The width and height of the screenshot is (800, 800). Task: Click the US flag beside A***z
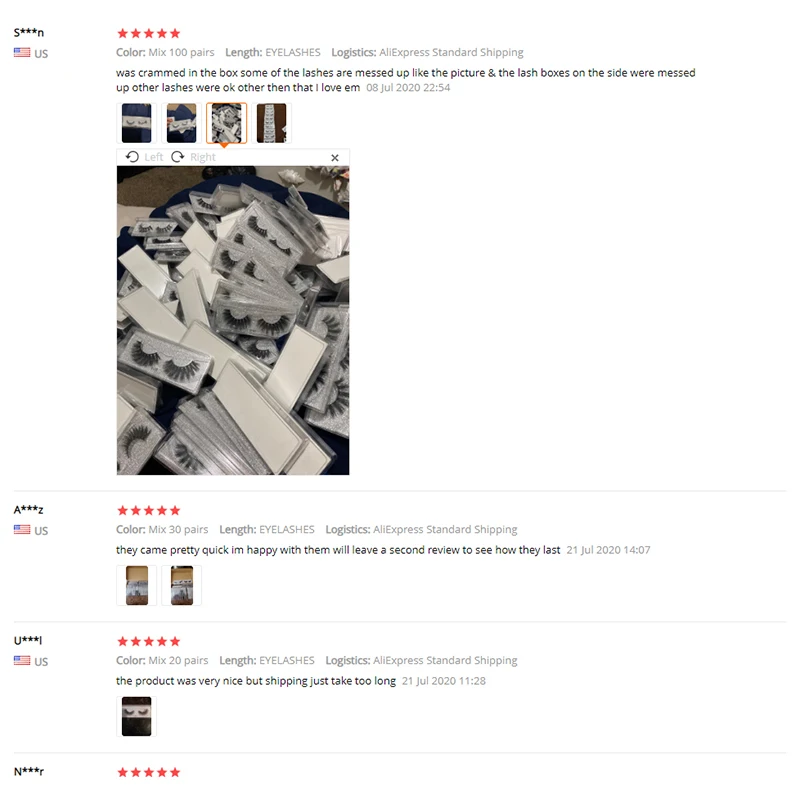pos(22,530)
